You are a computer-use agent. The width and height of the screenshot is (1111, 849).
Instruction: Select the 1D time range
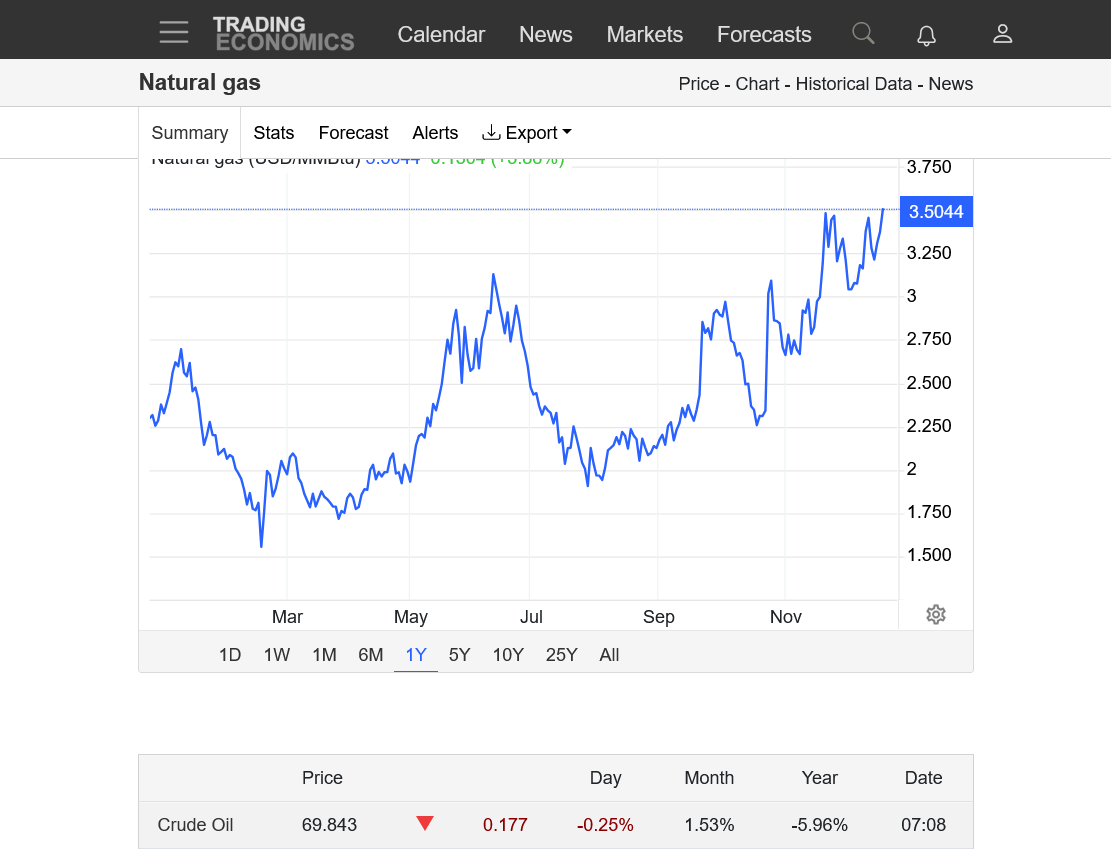[230, 655]
